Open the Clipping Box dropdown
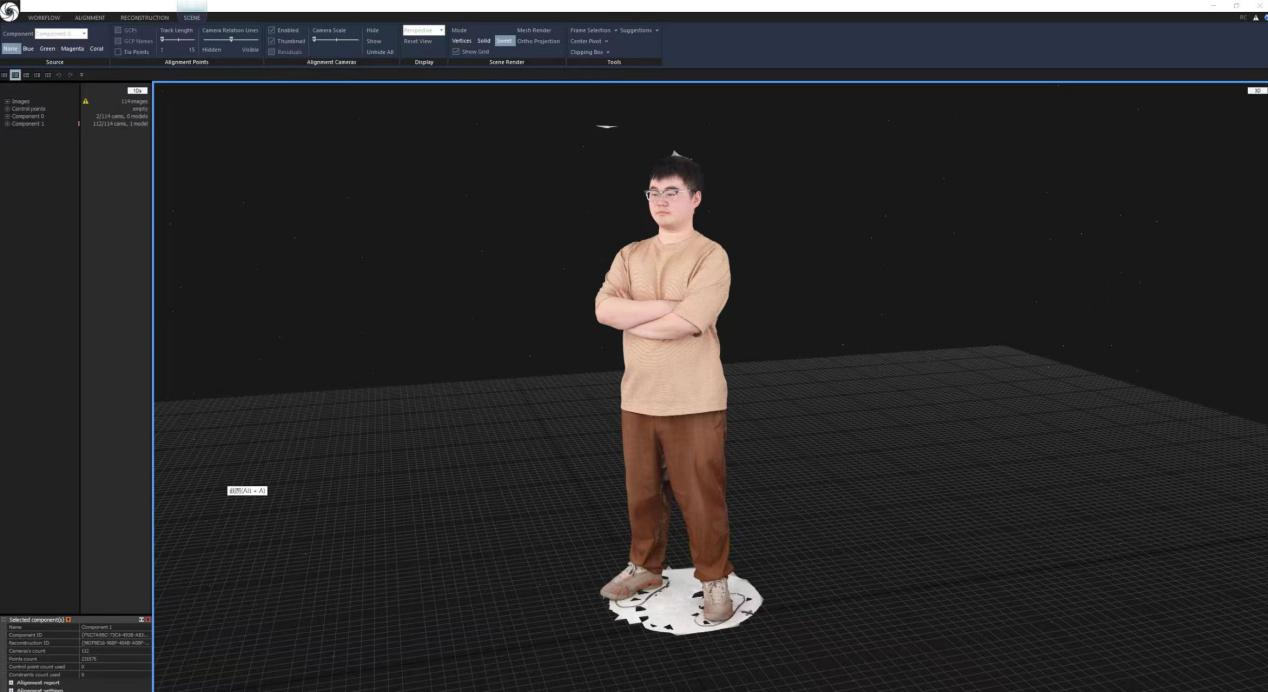Image resolution: width=1268 pixels, height=692 pixels. [590, 52]
